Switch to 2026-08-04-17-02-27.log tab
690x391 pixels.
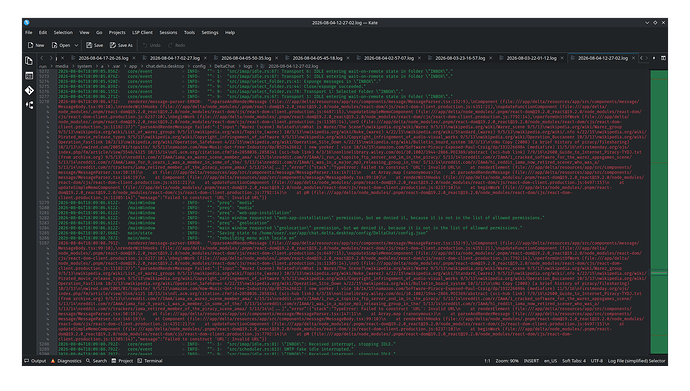coord(175,58)
